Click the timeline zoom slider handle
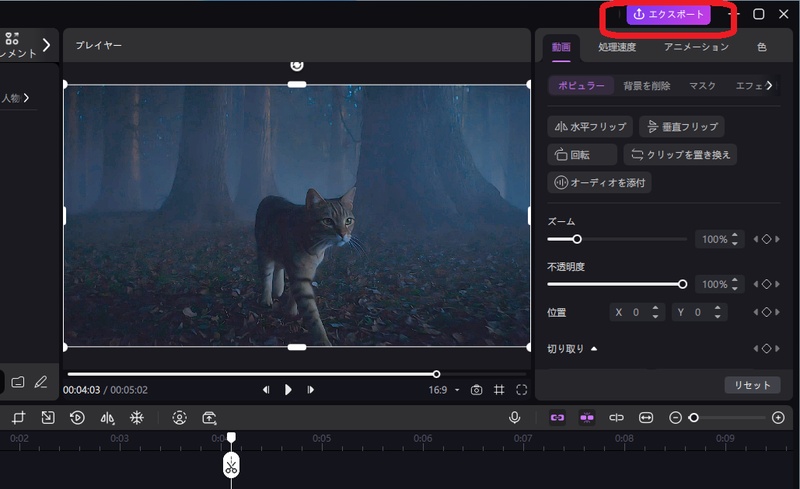Viewport: 800px width, 489px height. tap(693, 418)
